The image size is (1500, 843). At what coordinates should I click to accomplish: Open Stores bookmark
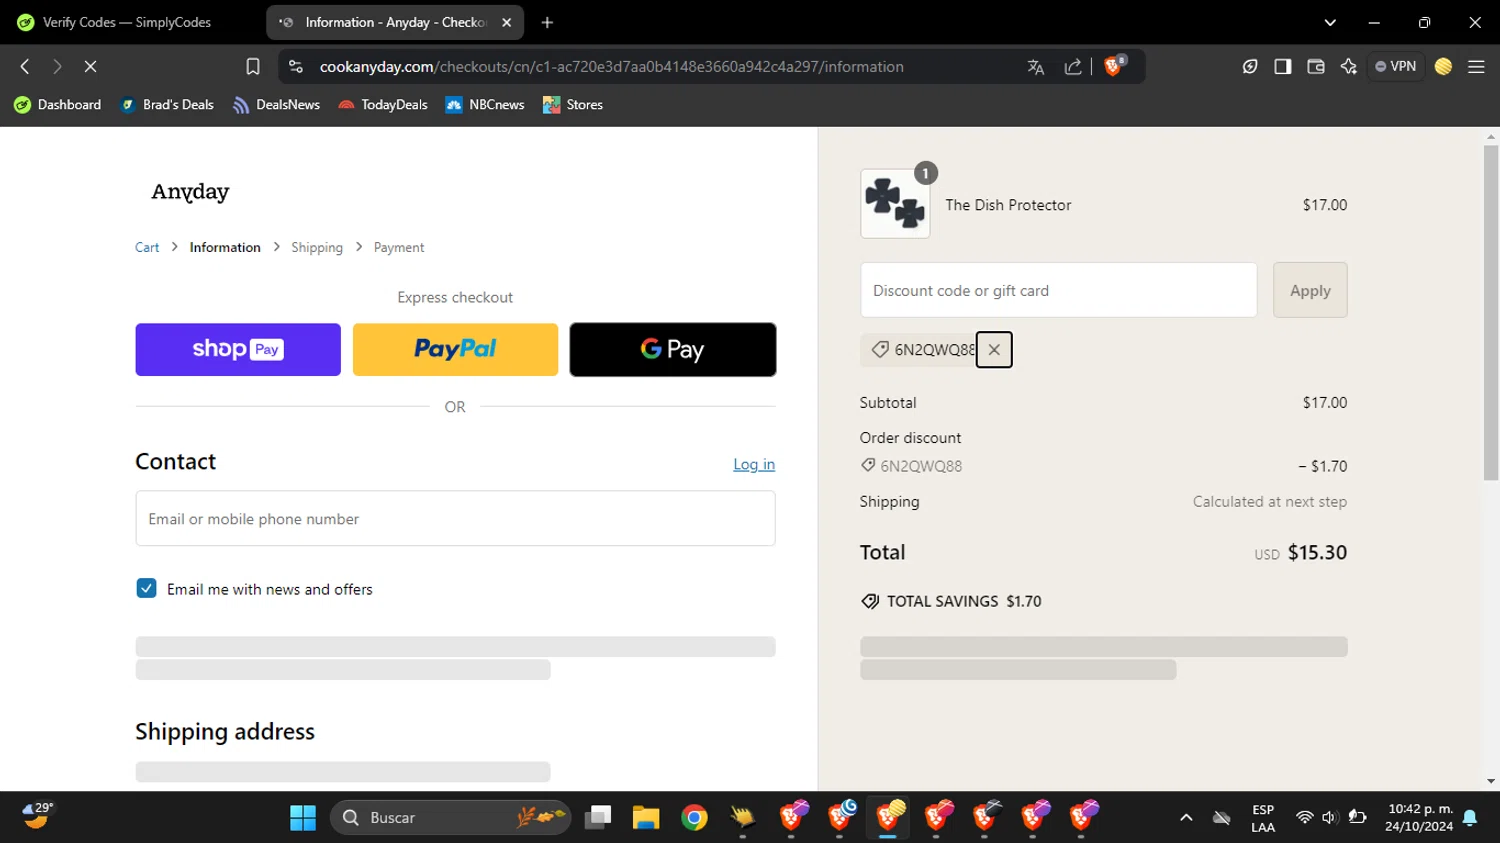[573, 105]
